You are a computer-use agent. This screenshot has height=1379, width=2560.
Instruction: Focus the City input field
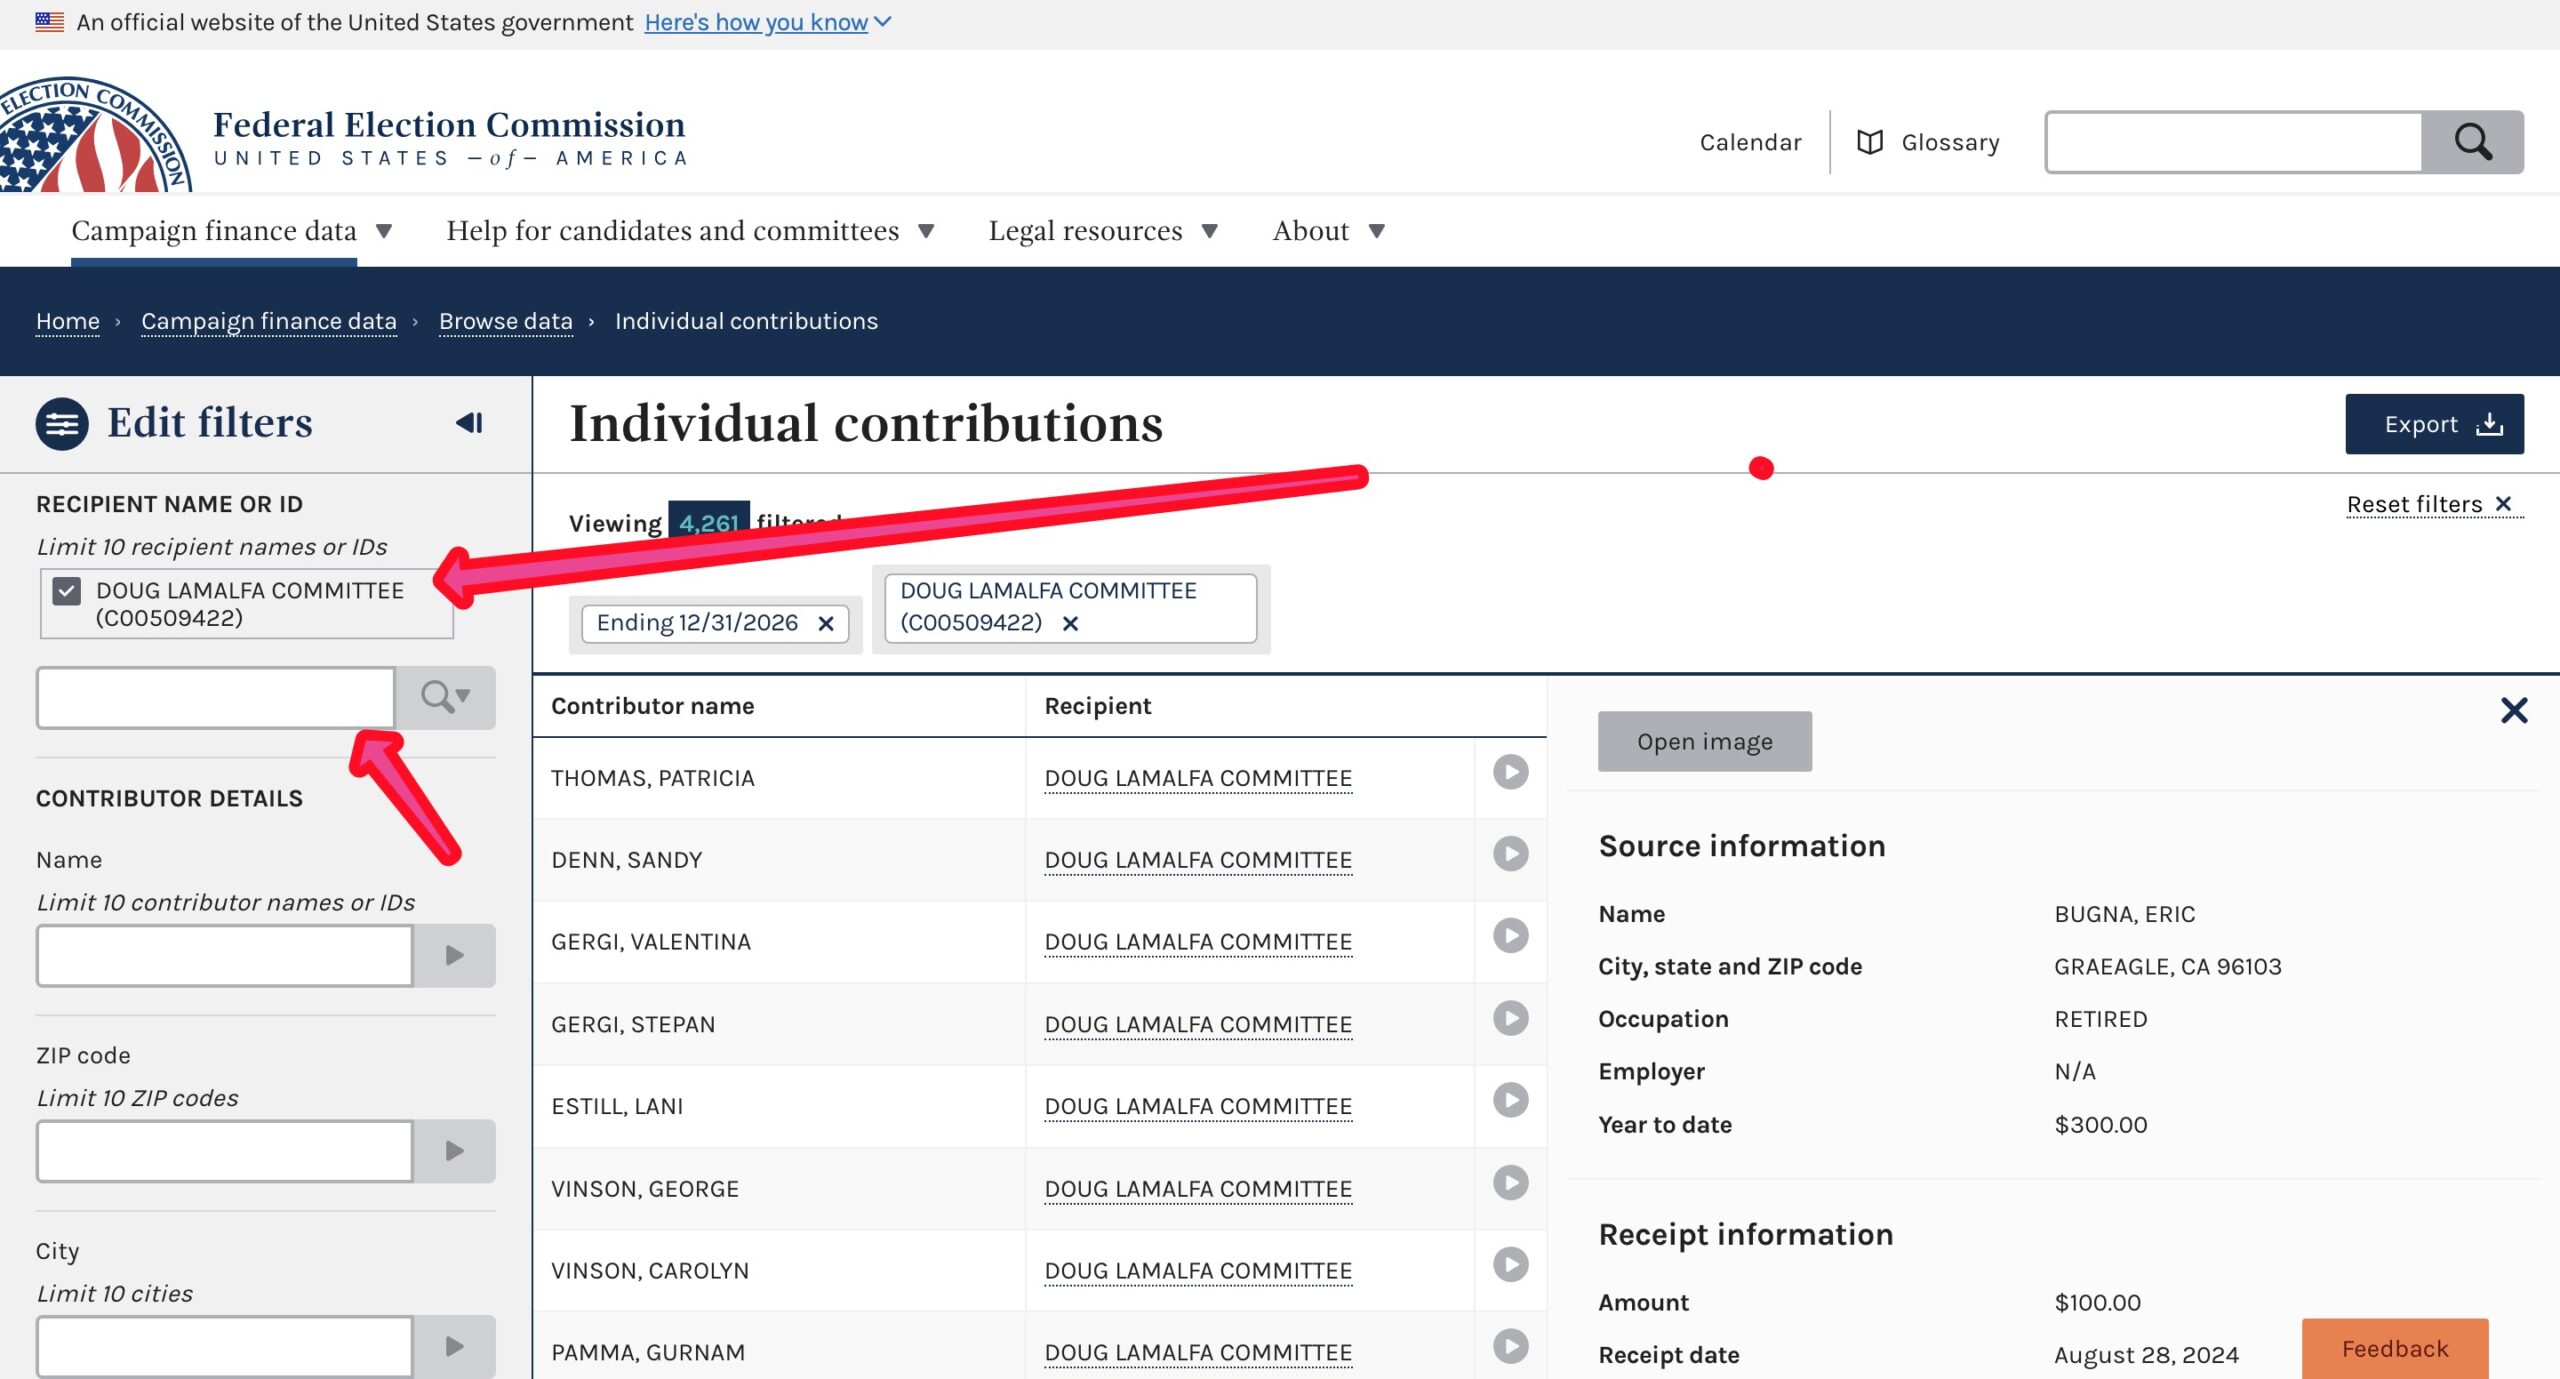tap(225, 1346)
